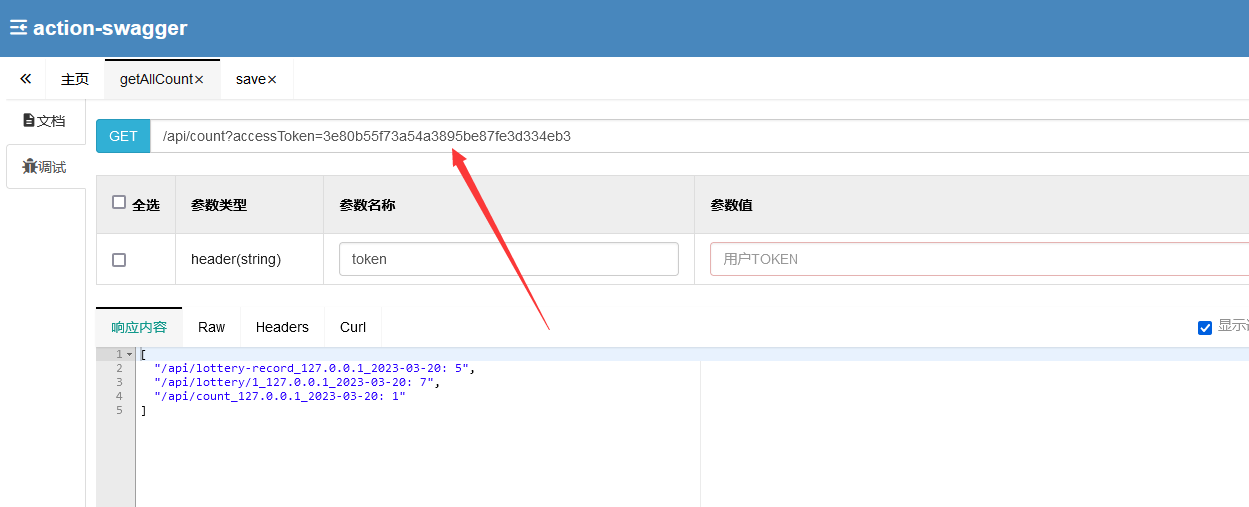Click the GET method button

tap(123, 136)
